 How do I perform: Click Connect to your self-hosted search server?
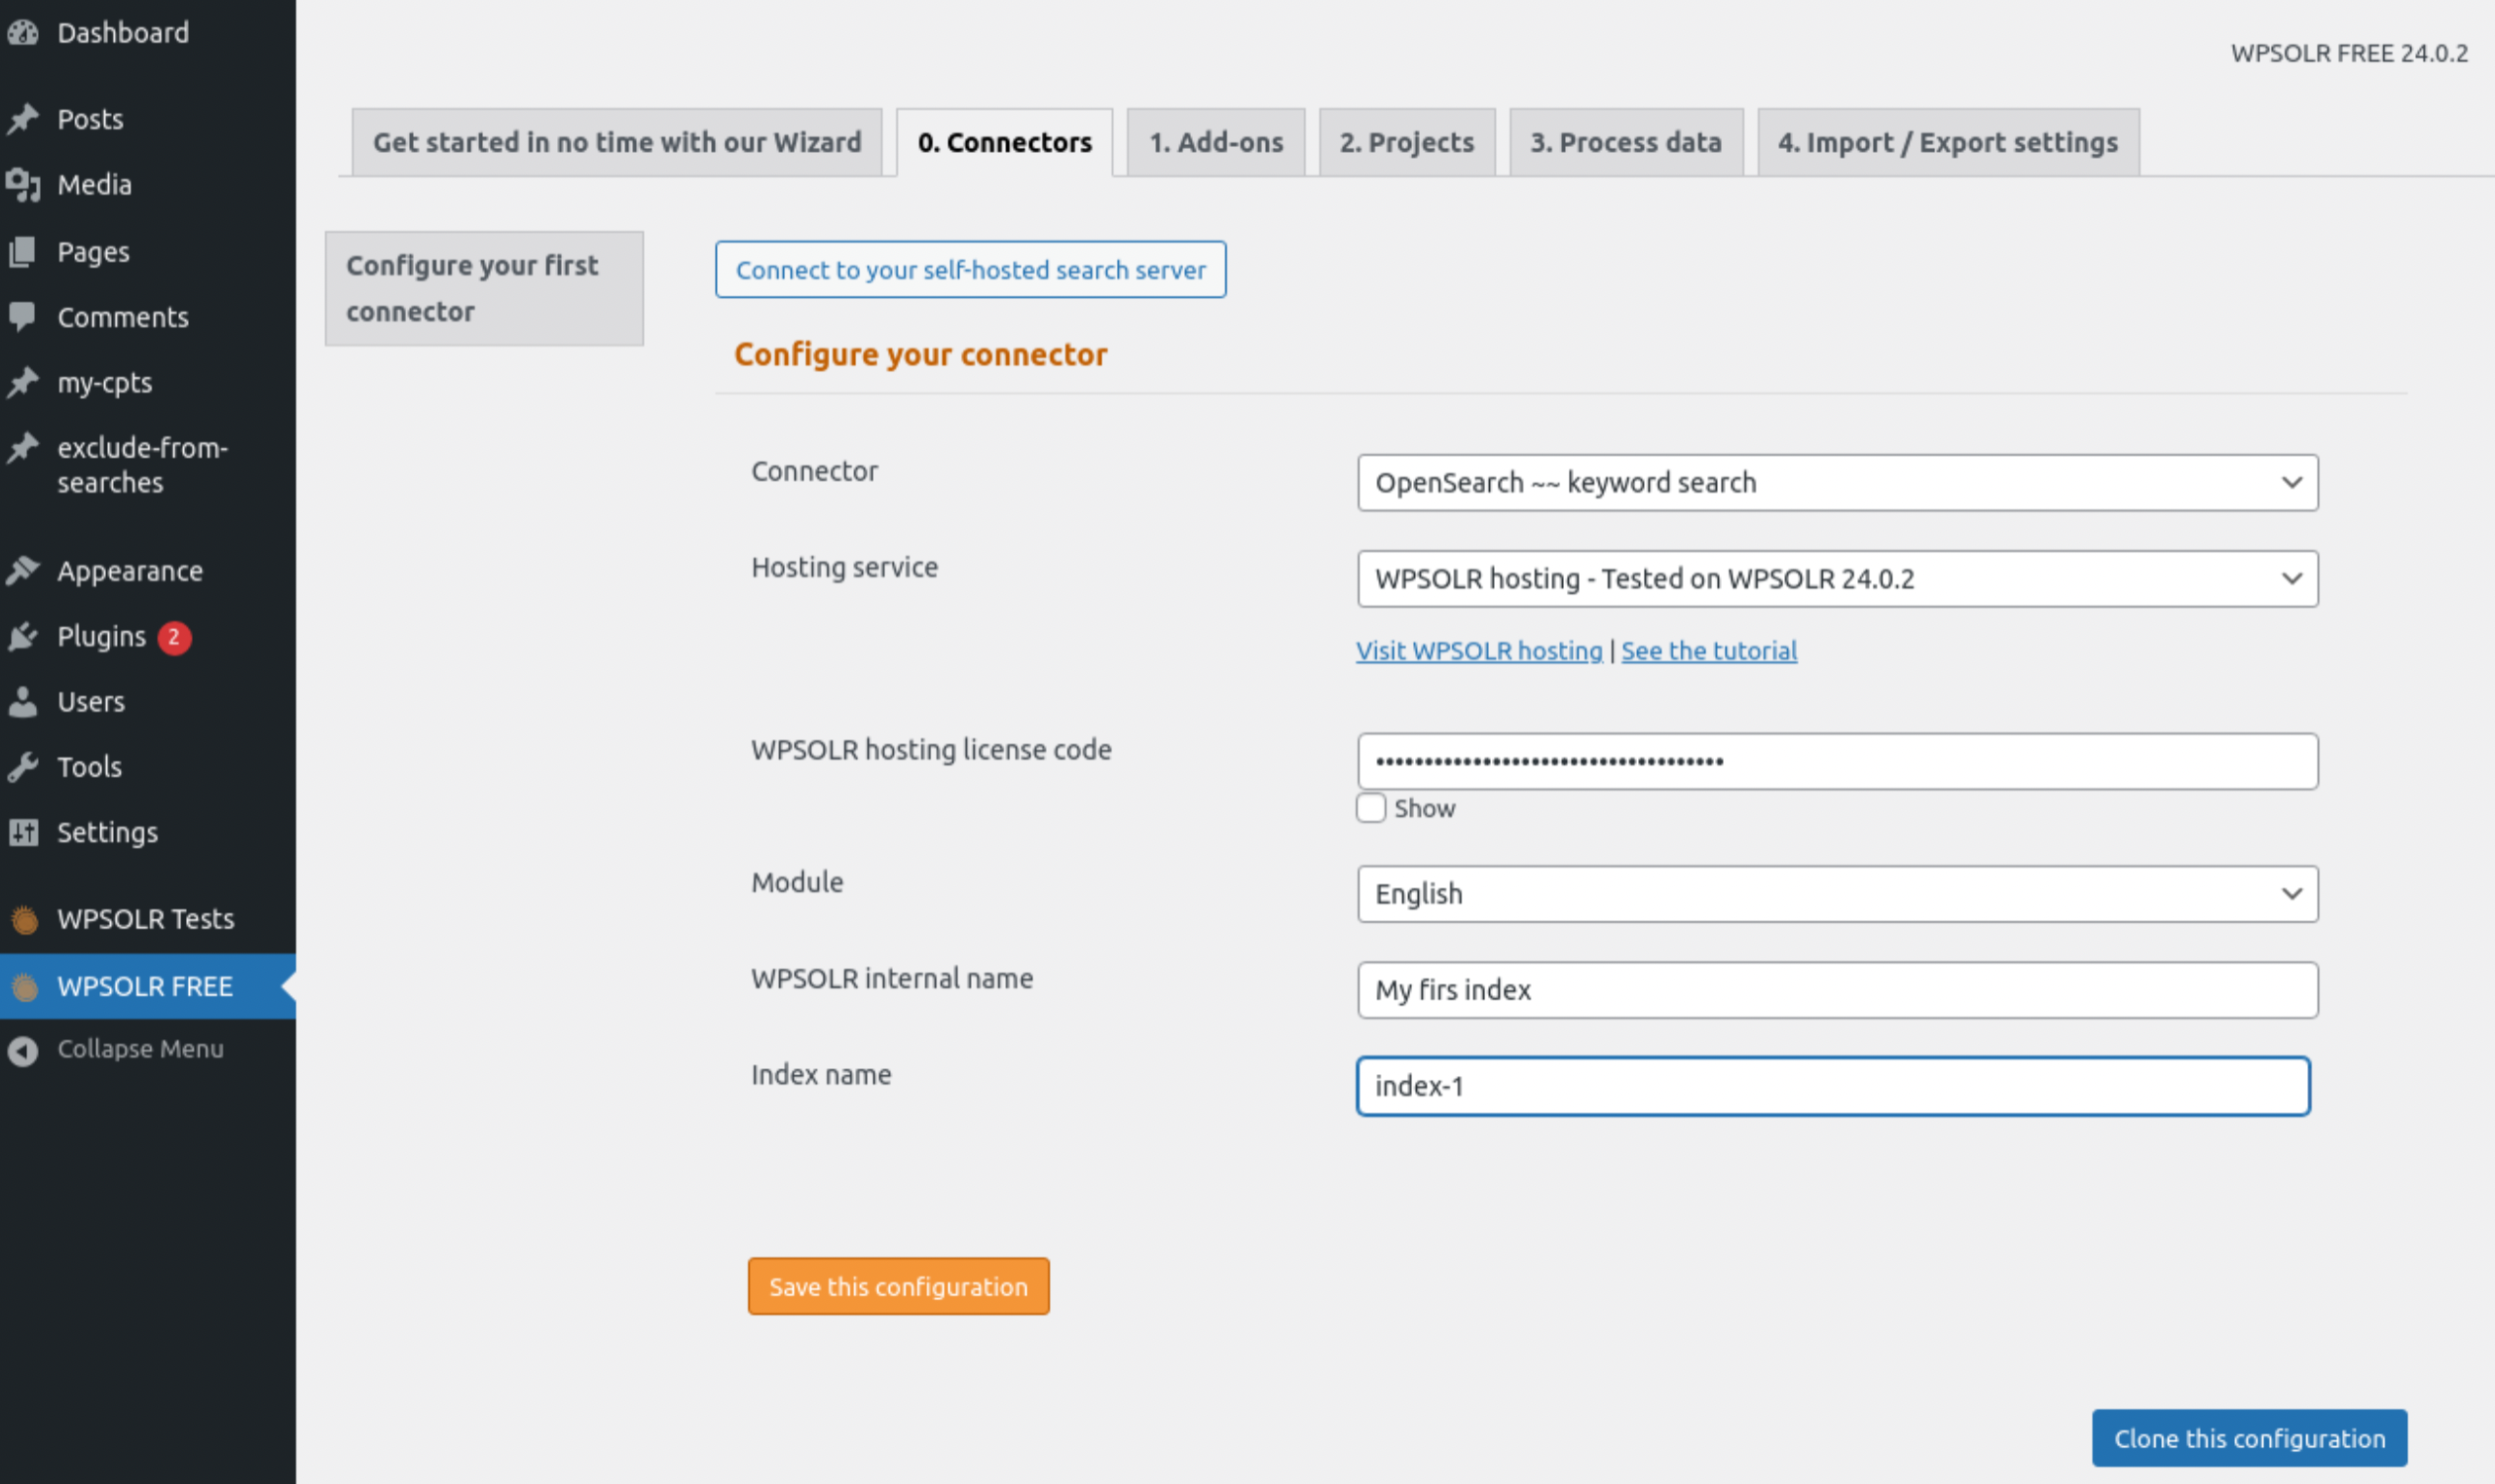click(x=971, y=270)
